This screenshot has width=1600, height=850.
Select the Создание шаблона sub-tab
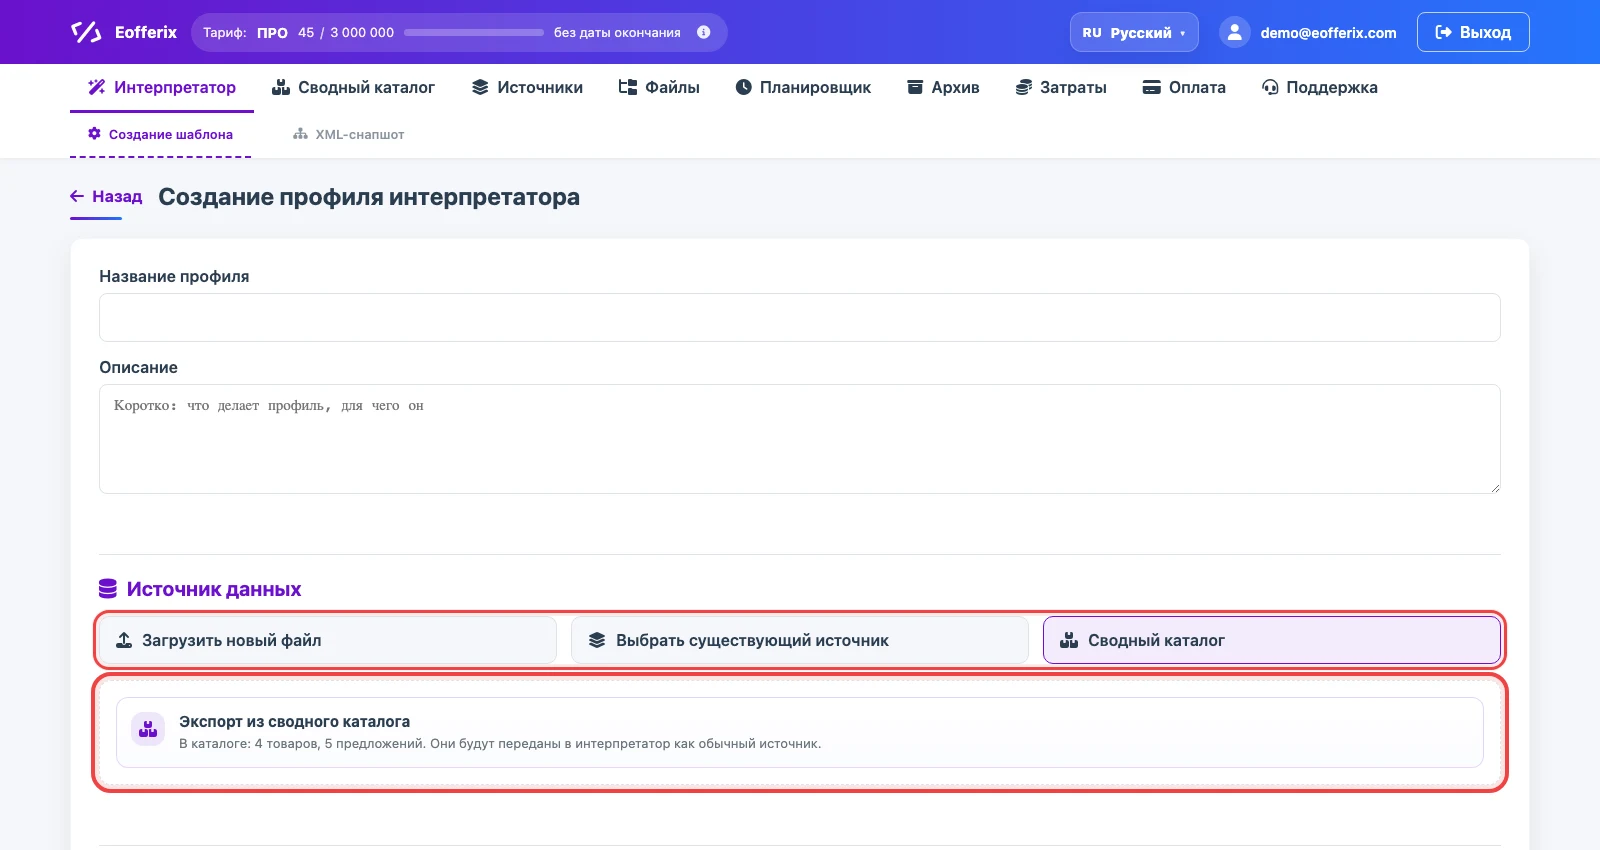161,134
